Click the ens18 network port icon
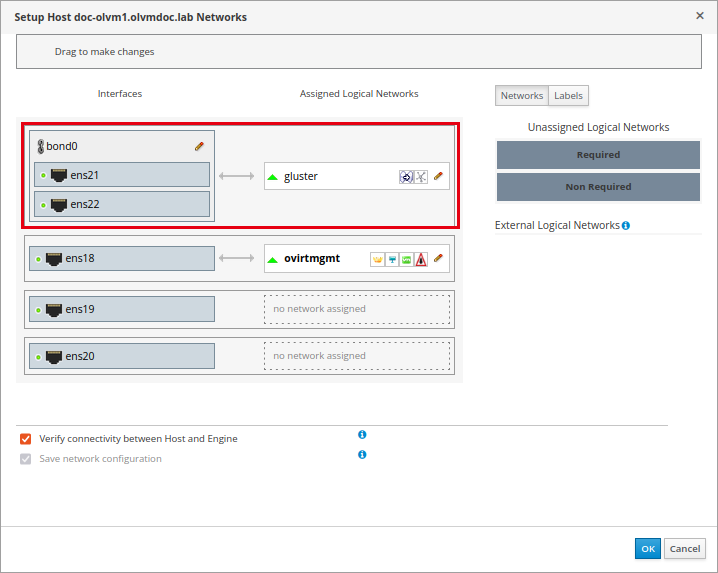 click(54, 259)
